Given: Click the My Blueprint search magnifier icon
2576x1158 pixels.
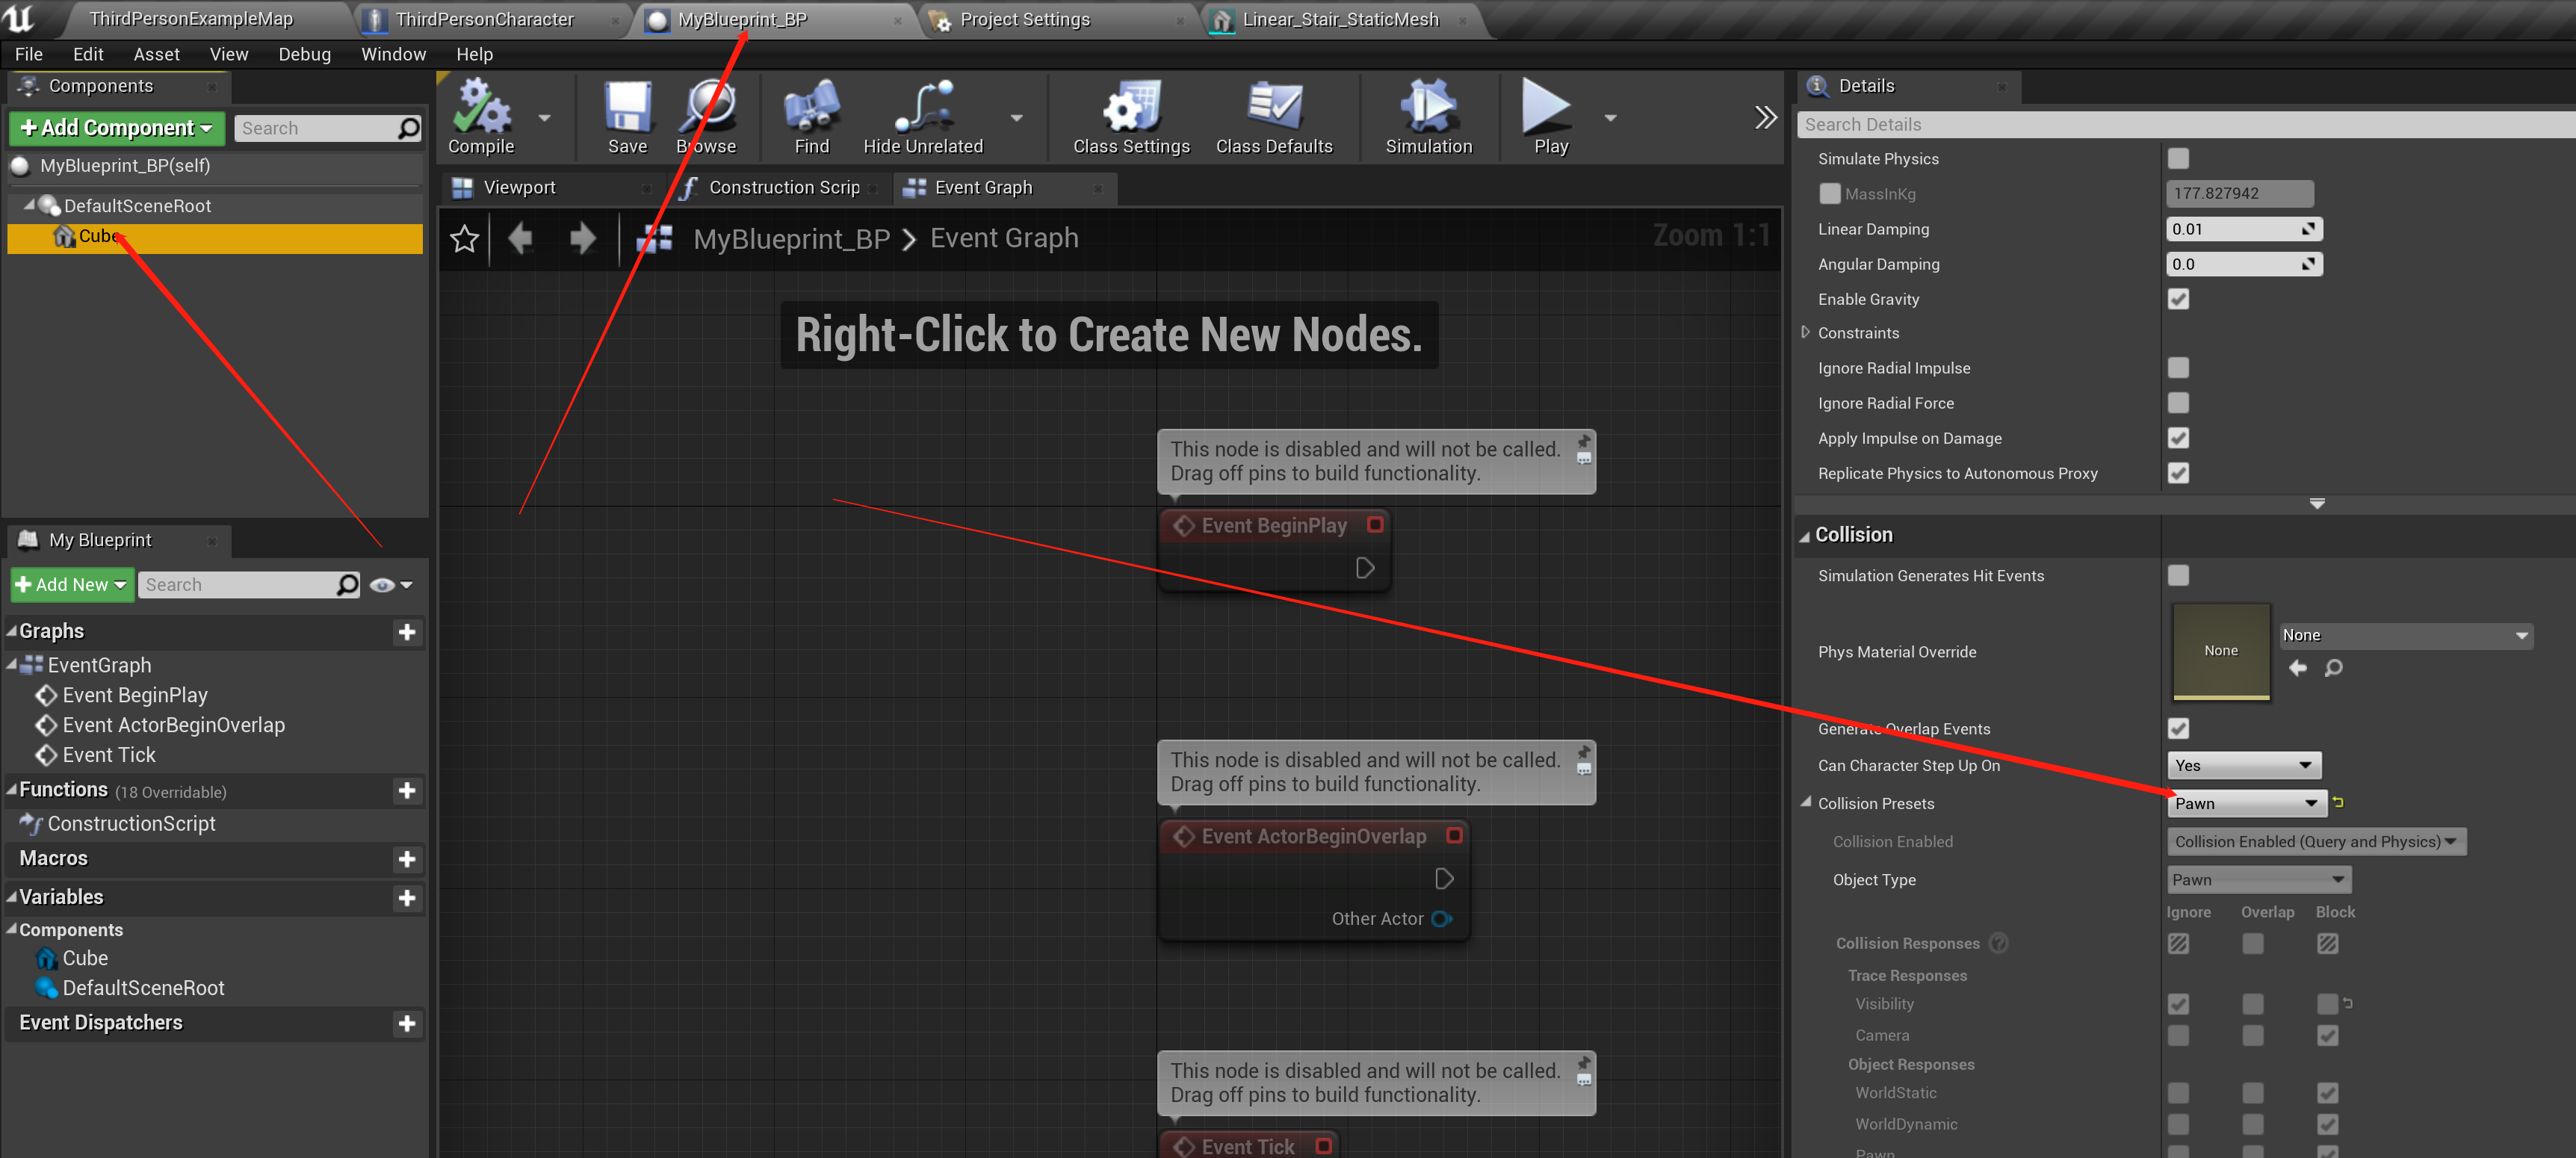Looking at the screenshot, I should tap(347, 584).
